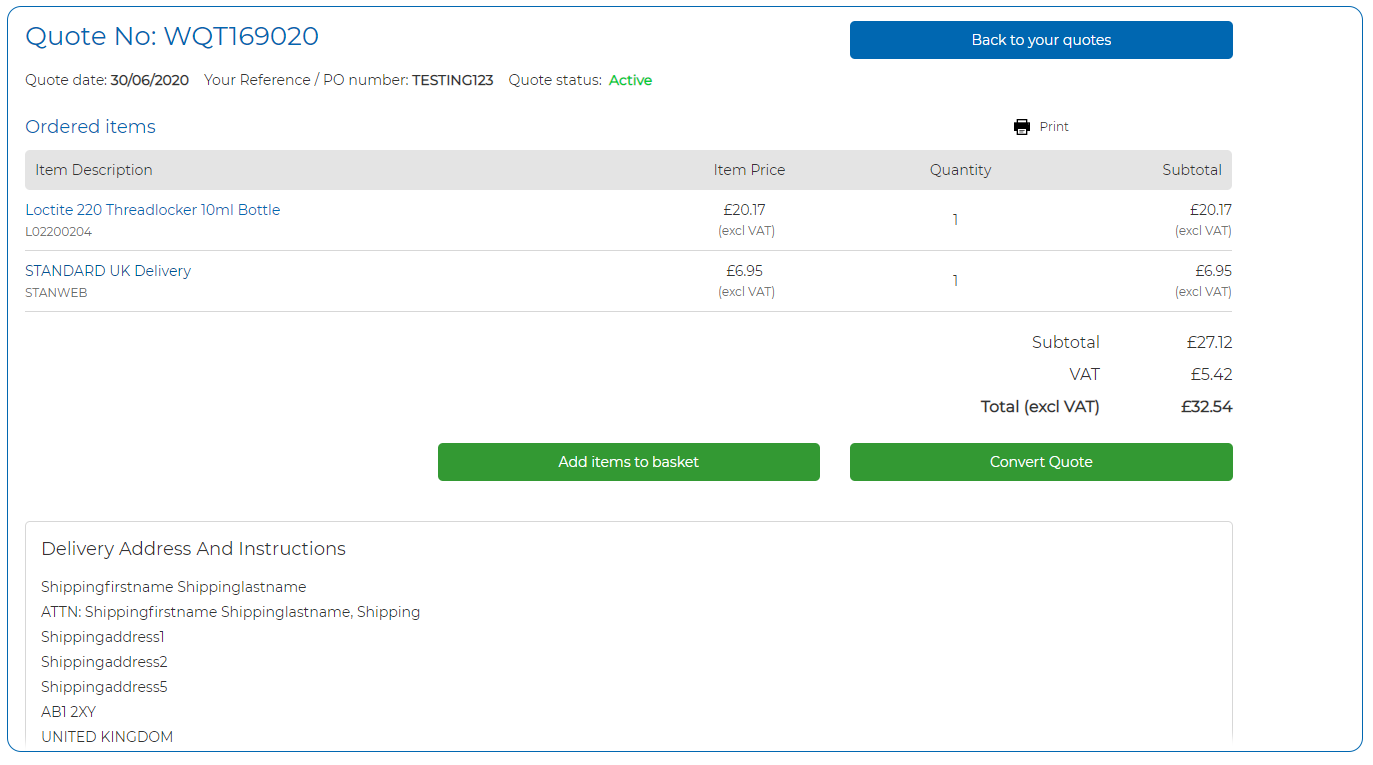Click PO number TESTING123

pyautogui.click(x=453, y=80)
